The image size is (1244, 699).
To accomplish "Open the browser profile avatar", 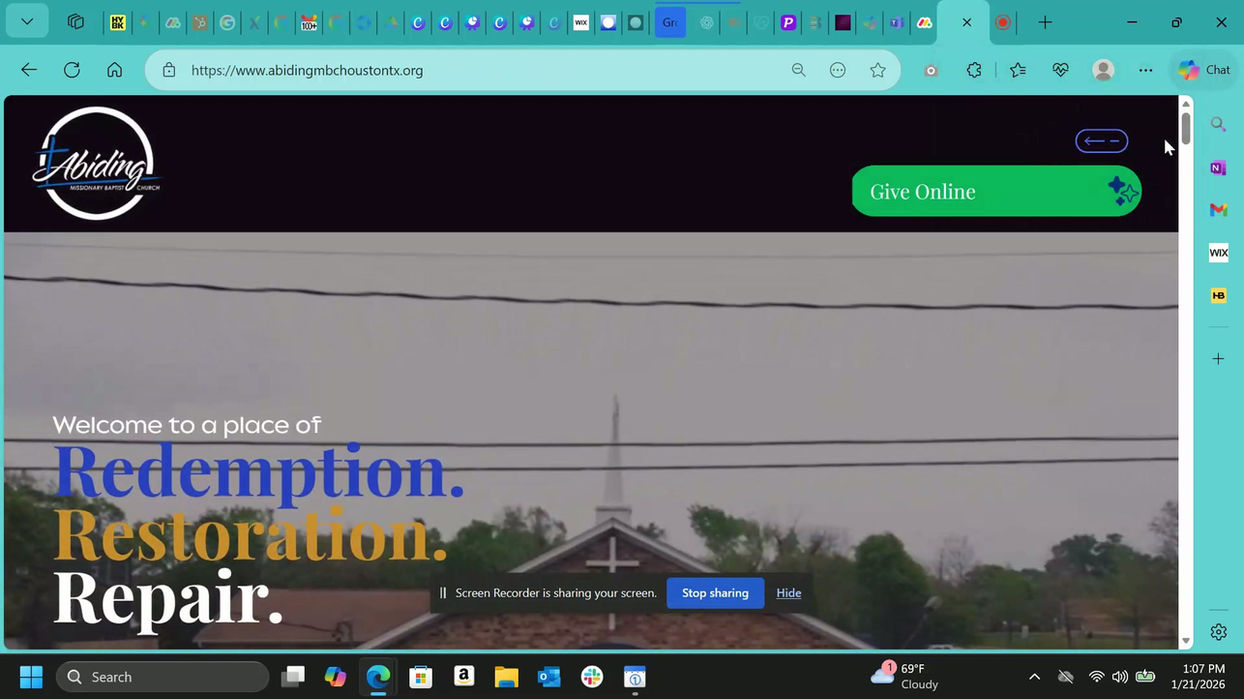I will 1104,70.
